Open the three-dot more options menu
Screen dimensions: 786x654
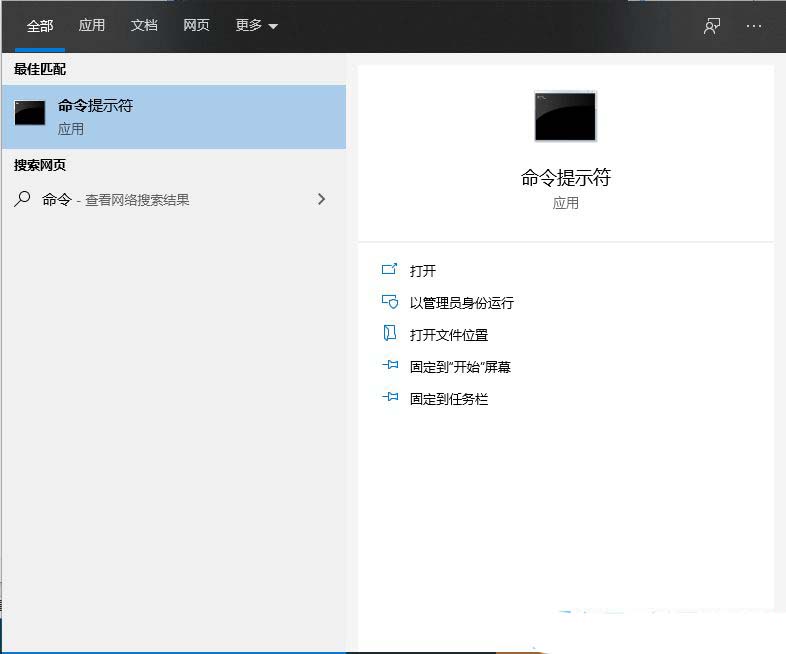754,26
